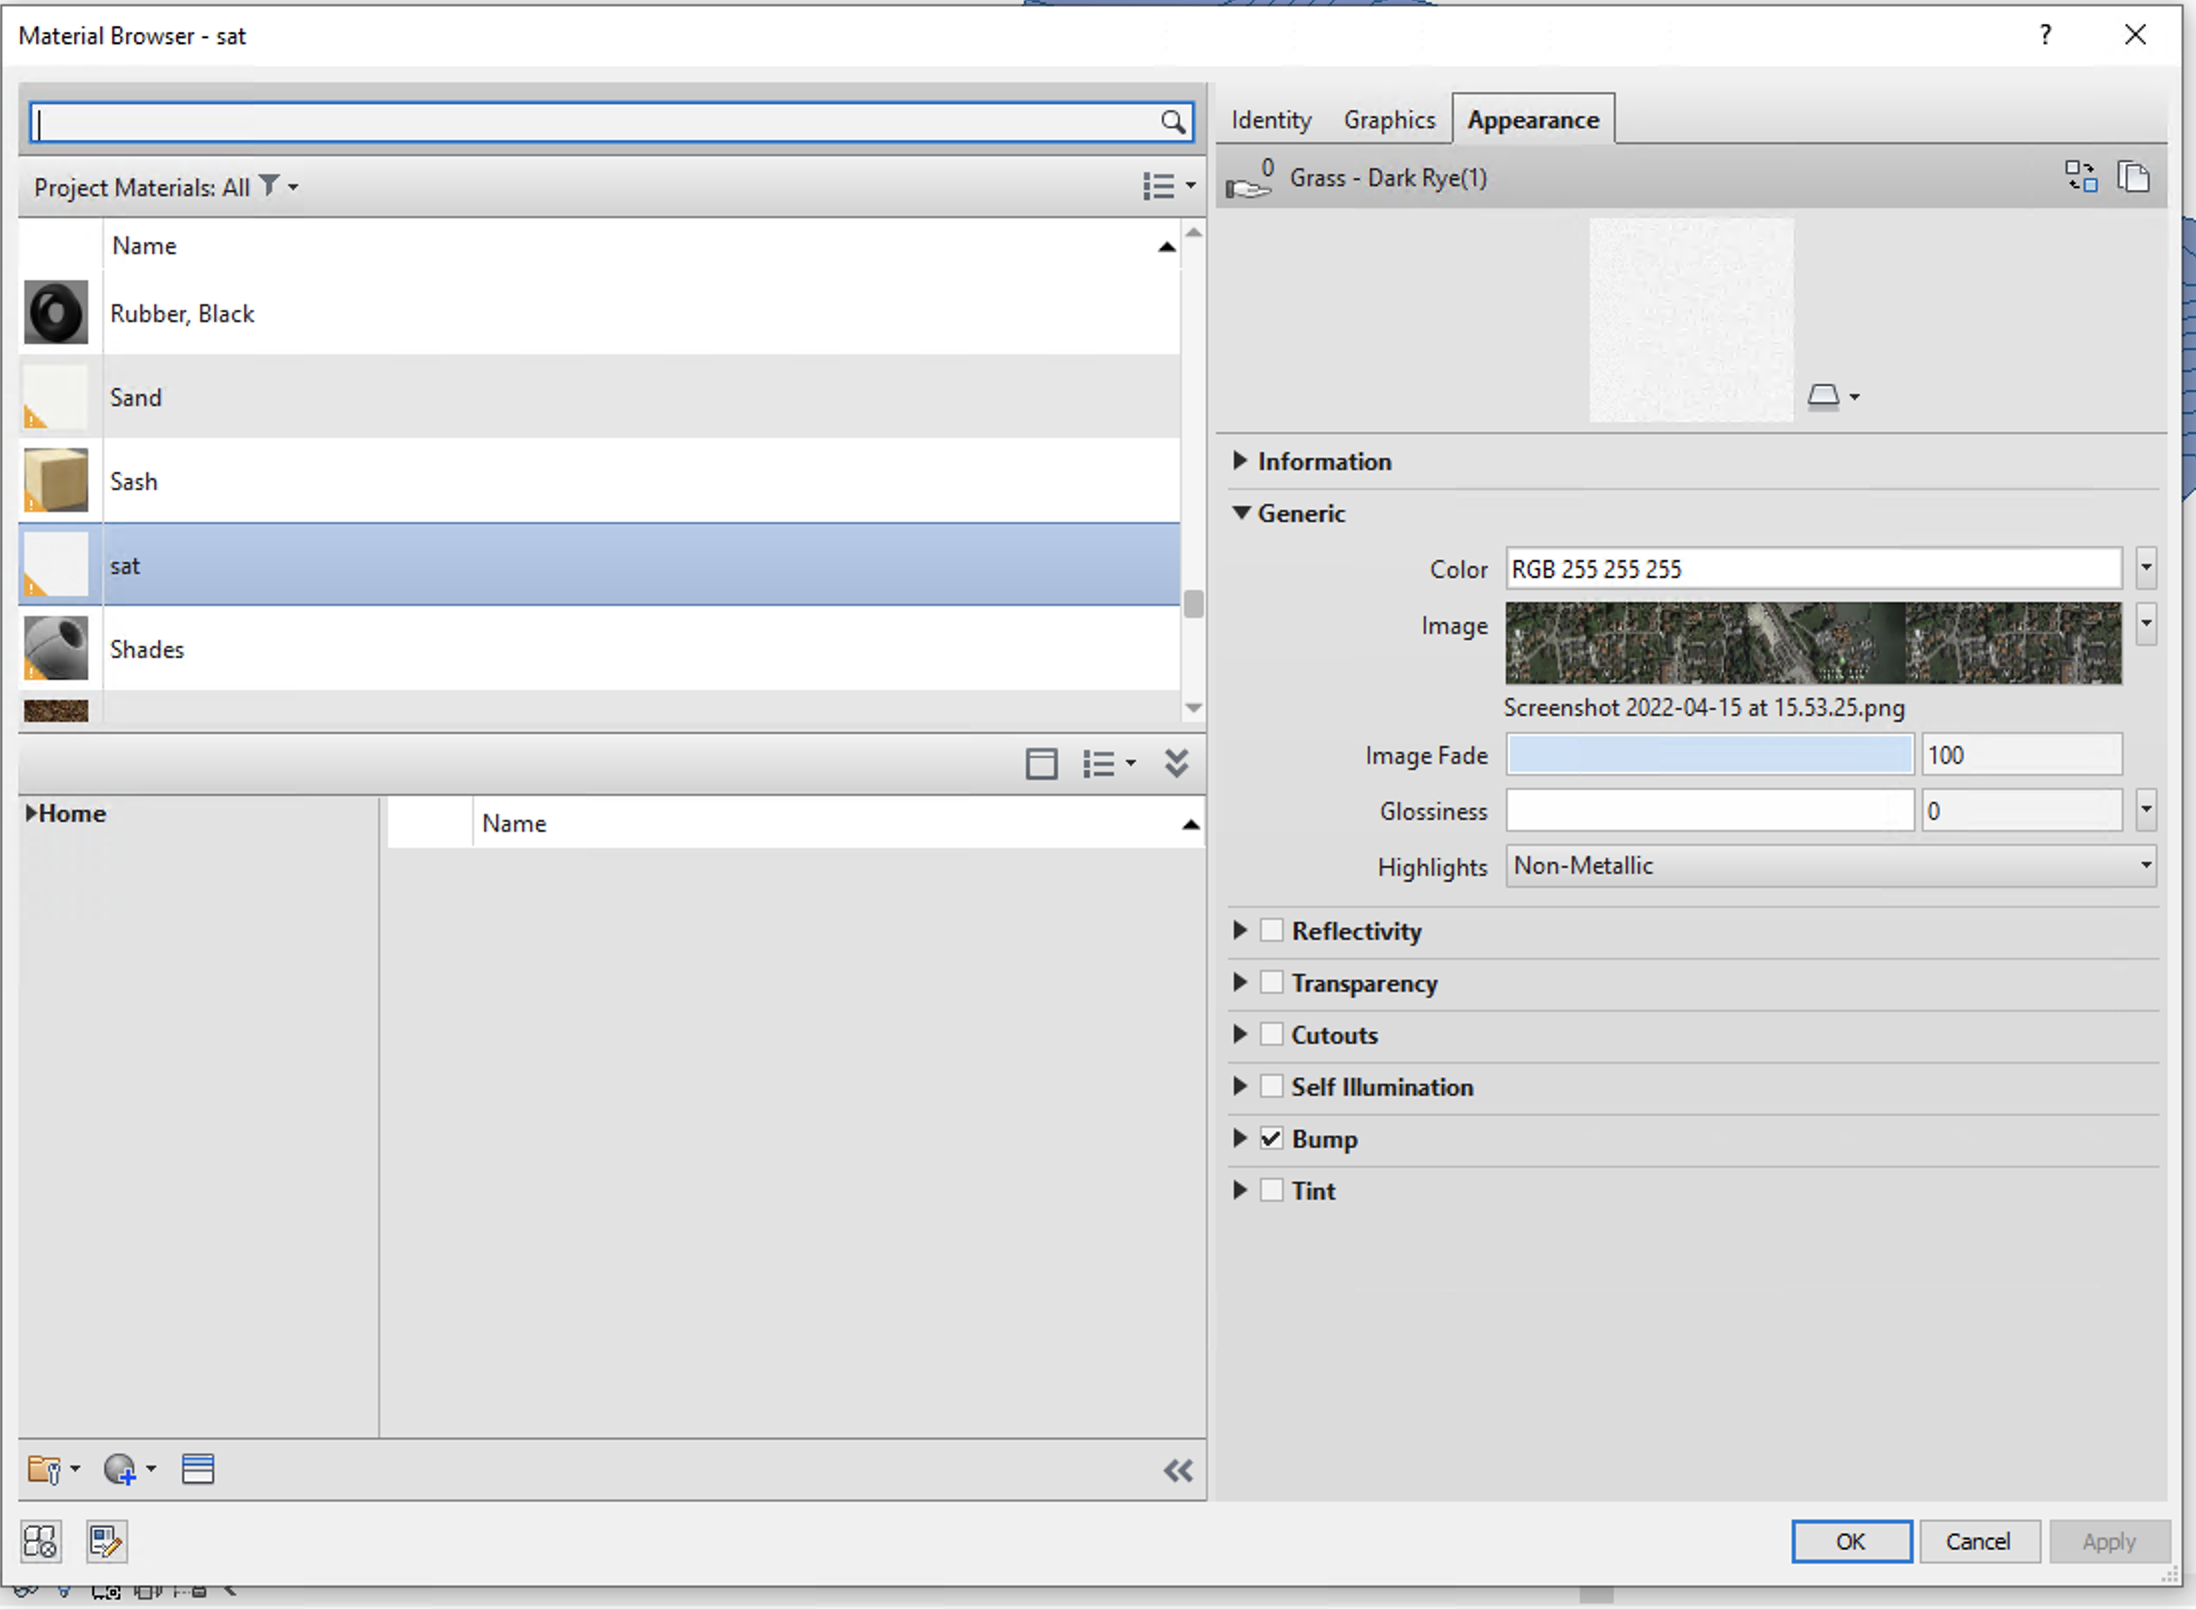Open the material search field magnifier
Image resolution: width=2196 pixels, height=1610 pixels.
tap(1174, 121)
